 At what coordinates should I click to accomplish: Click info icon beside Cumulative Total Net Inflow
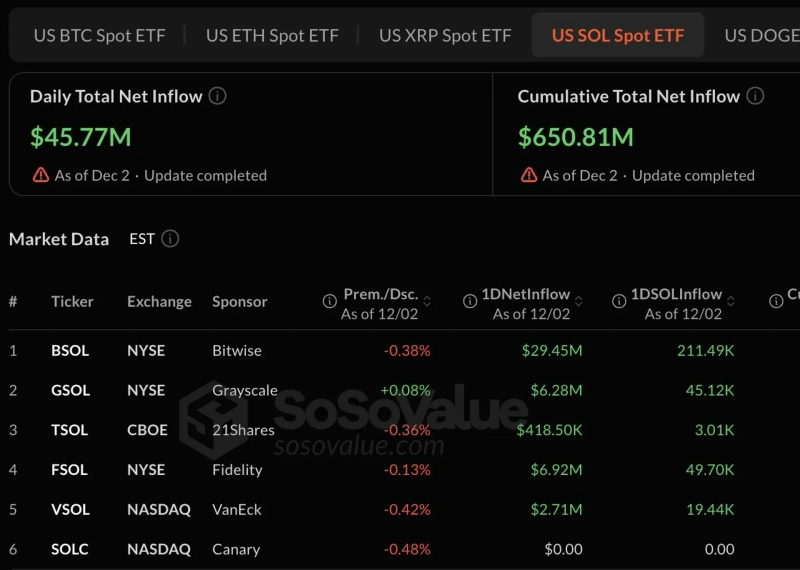(x=755, y=96)
